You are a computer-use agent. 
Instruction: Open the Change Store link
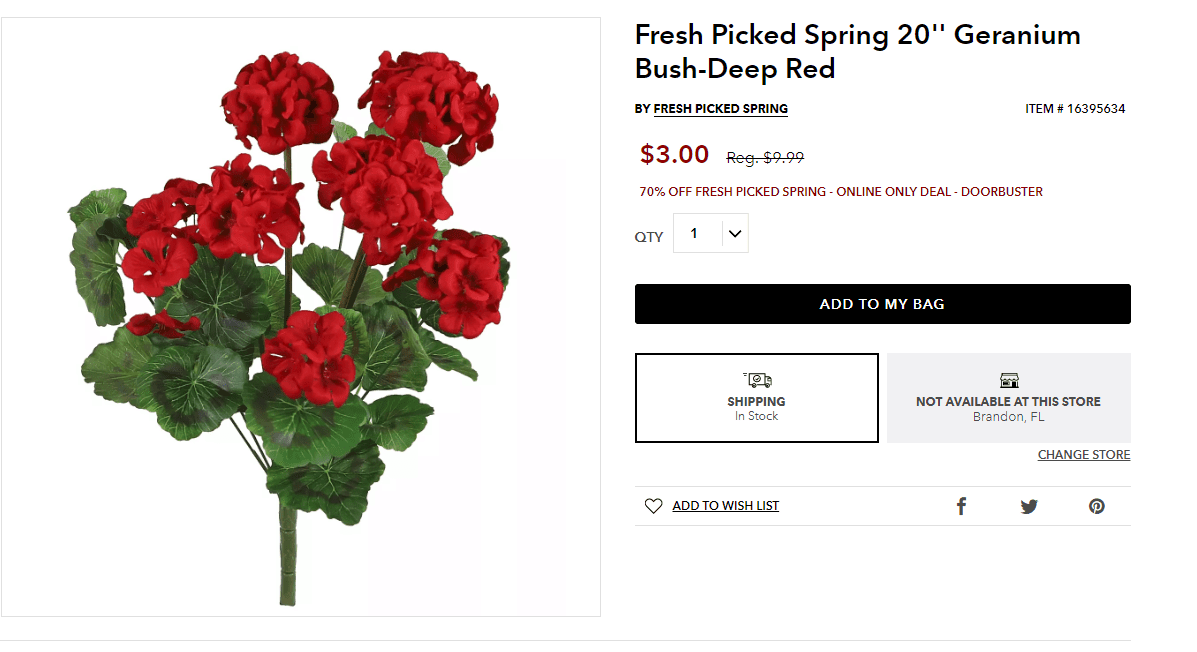click(x=1083, y=454)
